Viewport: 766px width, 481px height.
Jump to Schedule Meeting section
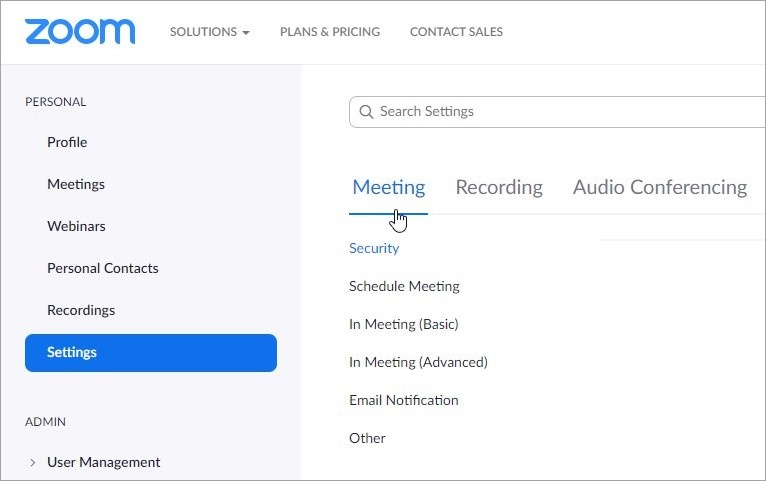pos(404,286)
